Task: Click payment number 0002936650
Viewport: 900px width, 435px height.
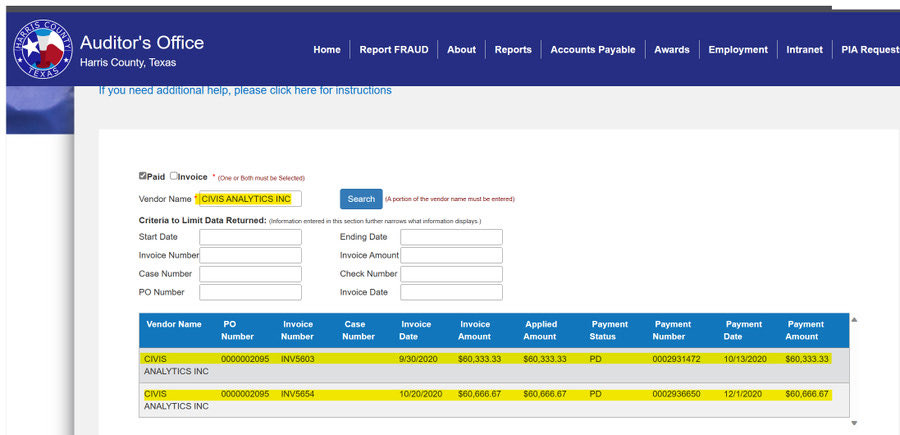Action: coord(676,394)
